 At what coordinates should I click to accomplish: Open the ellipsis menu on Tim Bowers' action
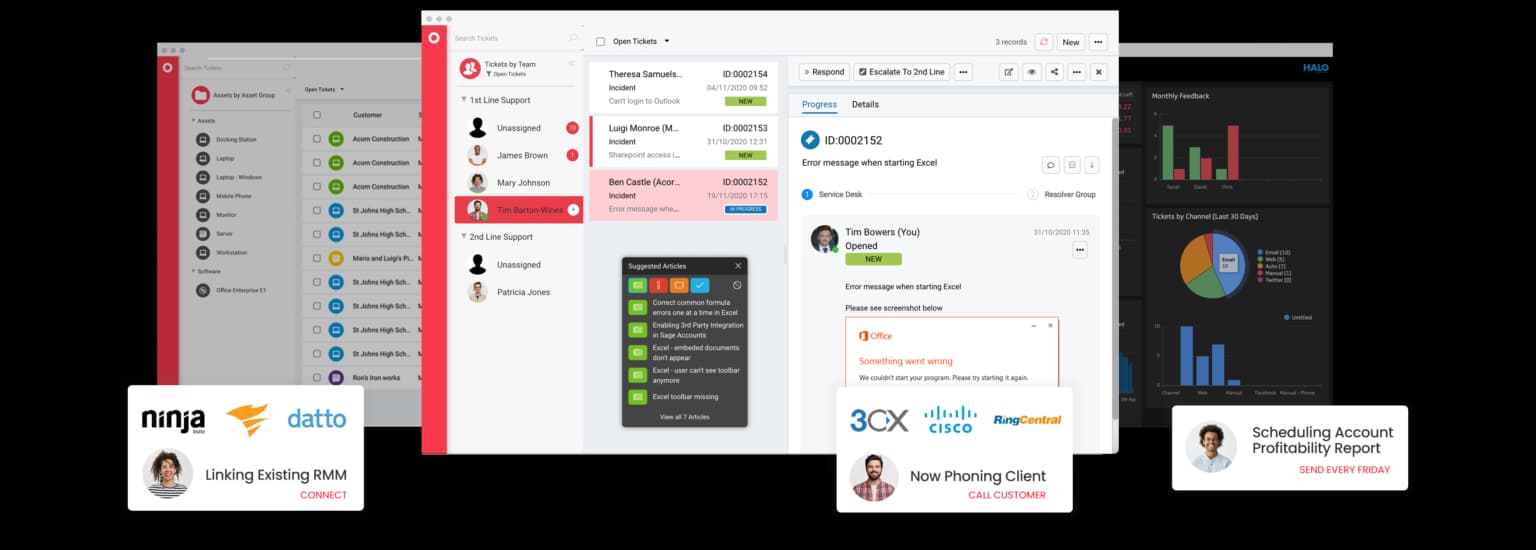[x=1079, y=250]
